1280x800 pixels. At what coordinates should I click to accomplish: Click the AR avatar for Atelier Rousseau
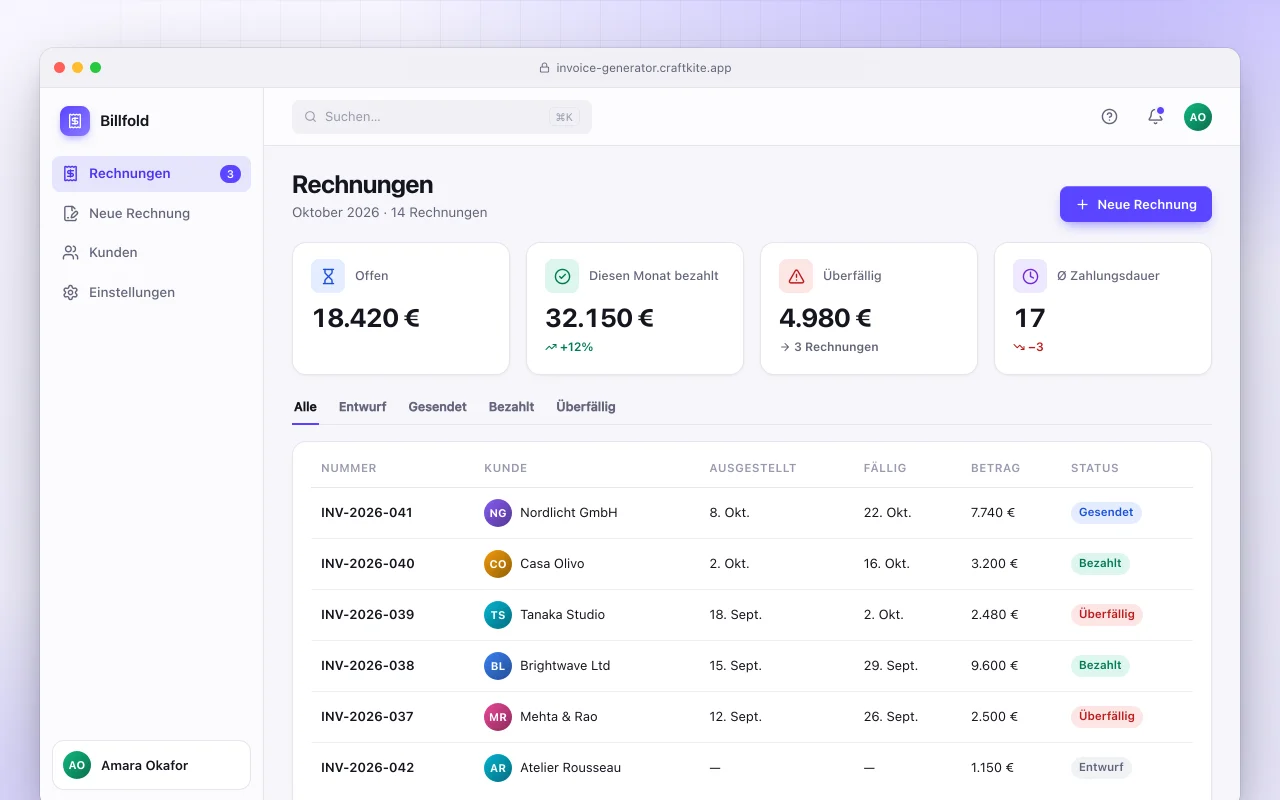pyautogui.click(x=498, y=768)
